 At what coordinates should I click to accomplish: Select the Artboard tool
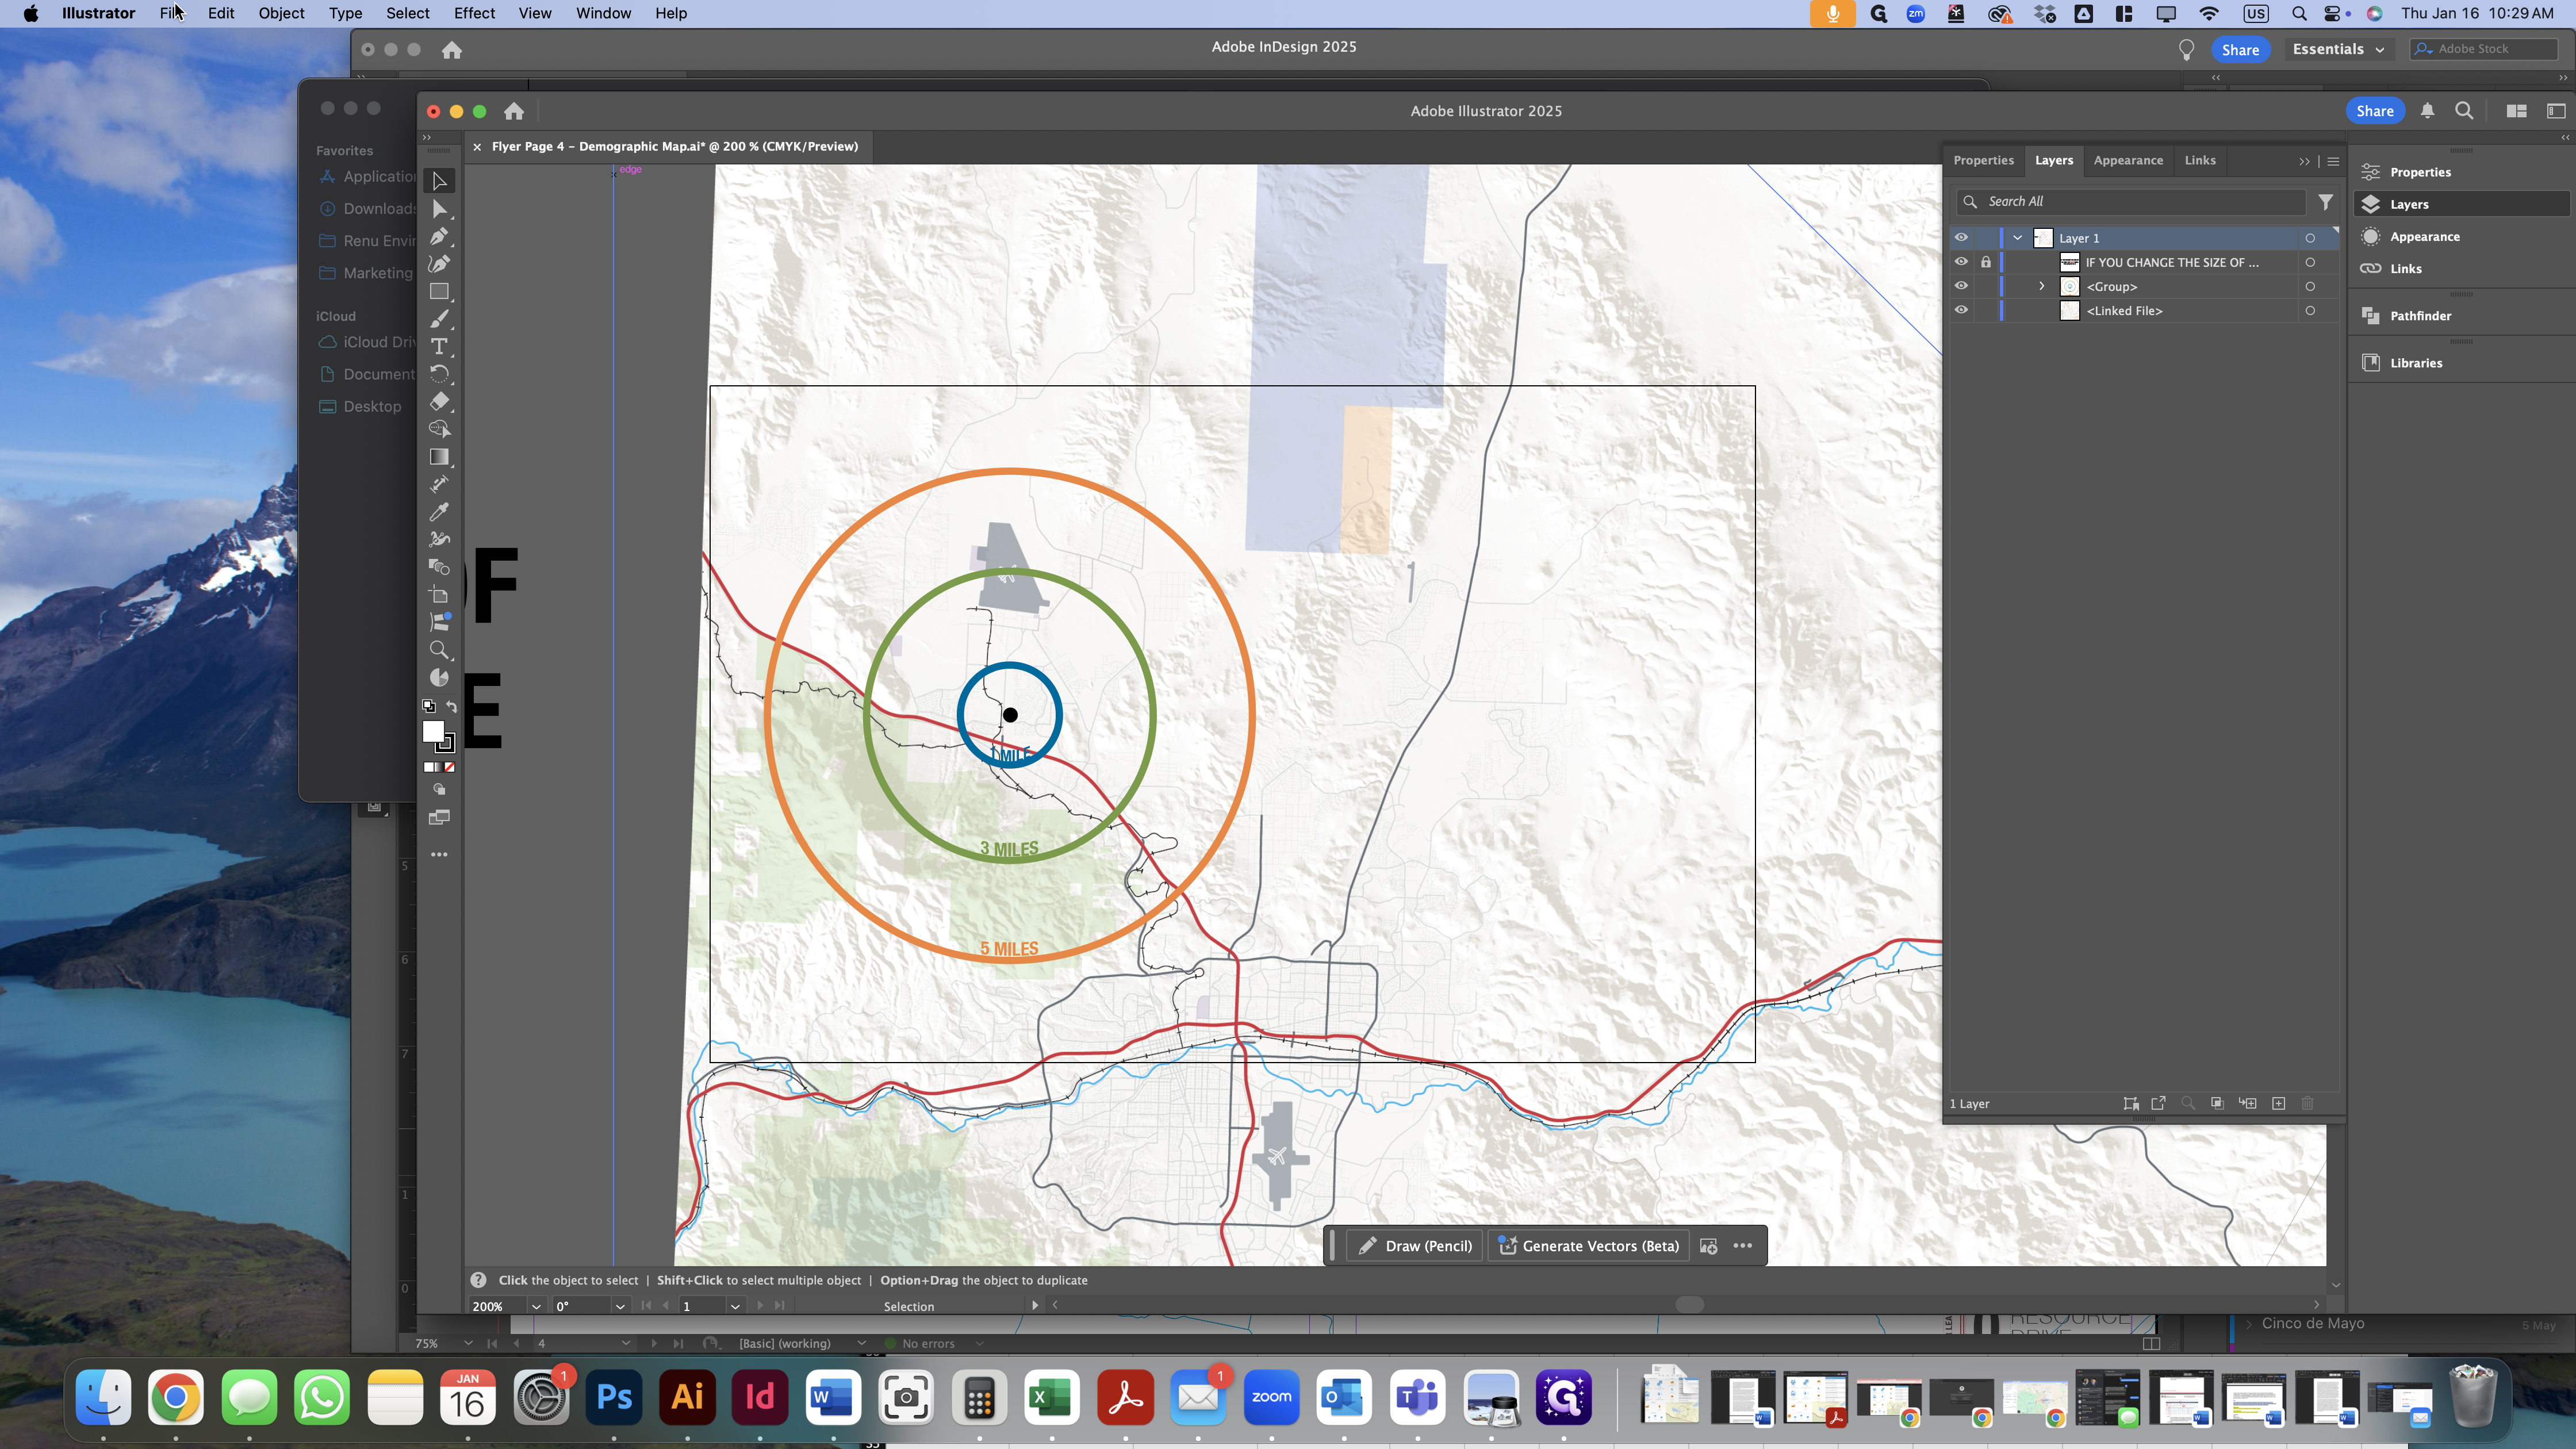(x=439, y=595)
